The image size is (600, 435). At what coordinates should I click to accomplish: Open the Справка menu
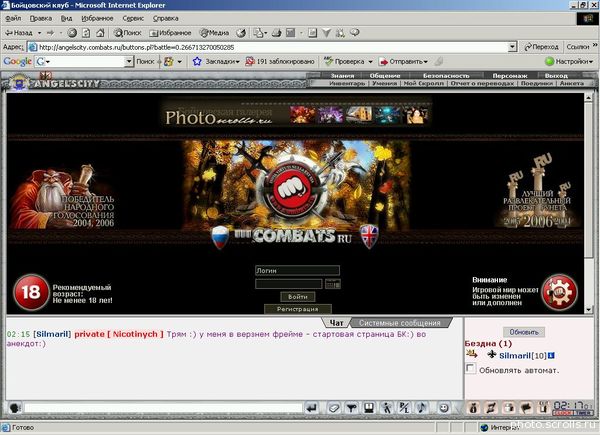click(166, 18)
